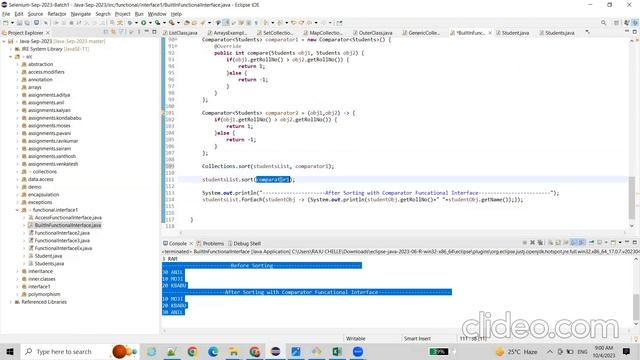Expand Referenced Libraries node
Image resolution: width=640 pixels, height=360 pixels.
pyautogui.click(x=11, y=302)
